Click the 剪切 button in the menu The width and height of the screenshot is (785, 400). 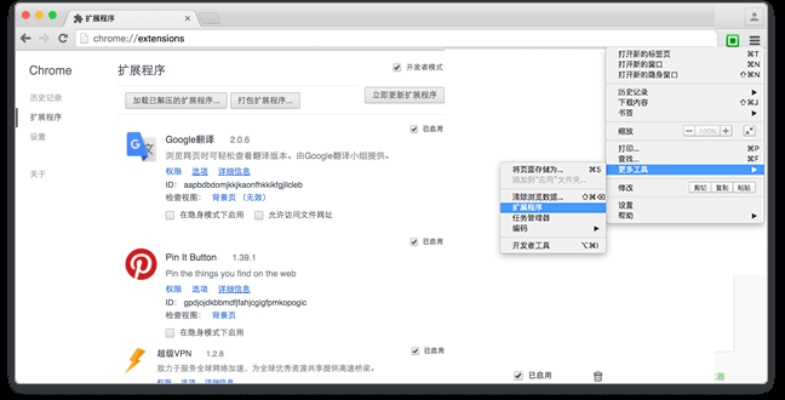pos(699,188)
